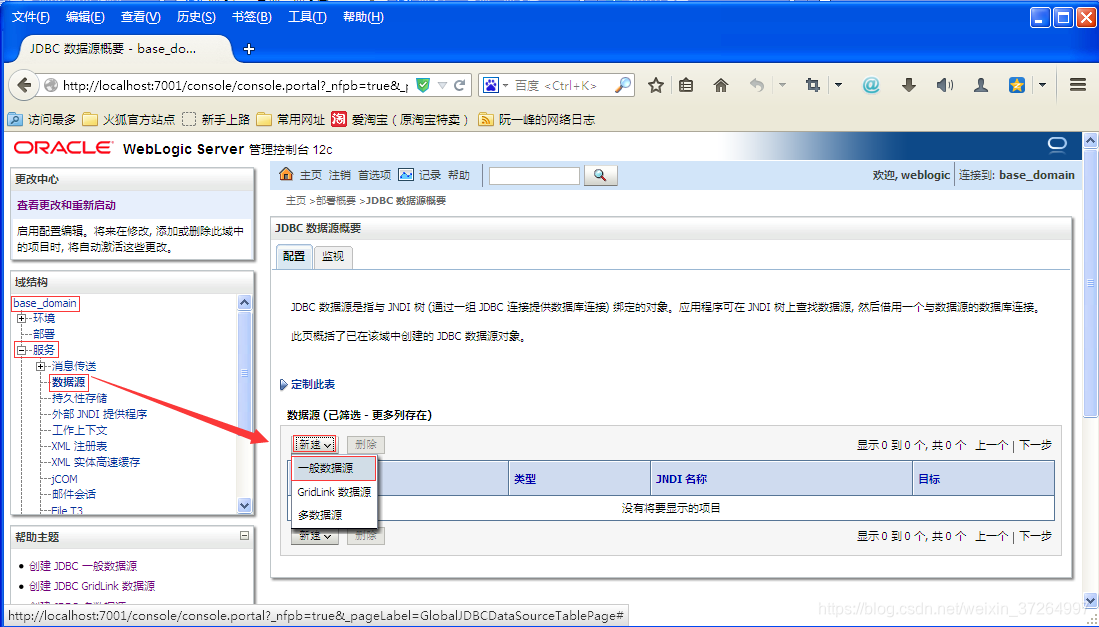Click the user profile toolbar icon
The width and height of the screenshot is (1099, 627).
click(981, 85)
